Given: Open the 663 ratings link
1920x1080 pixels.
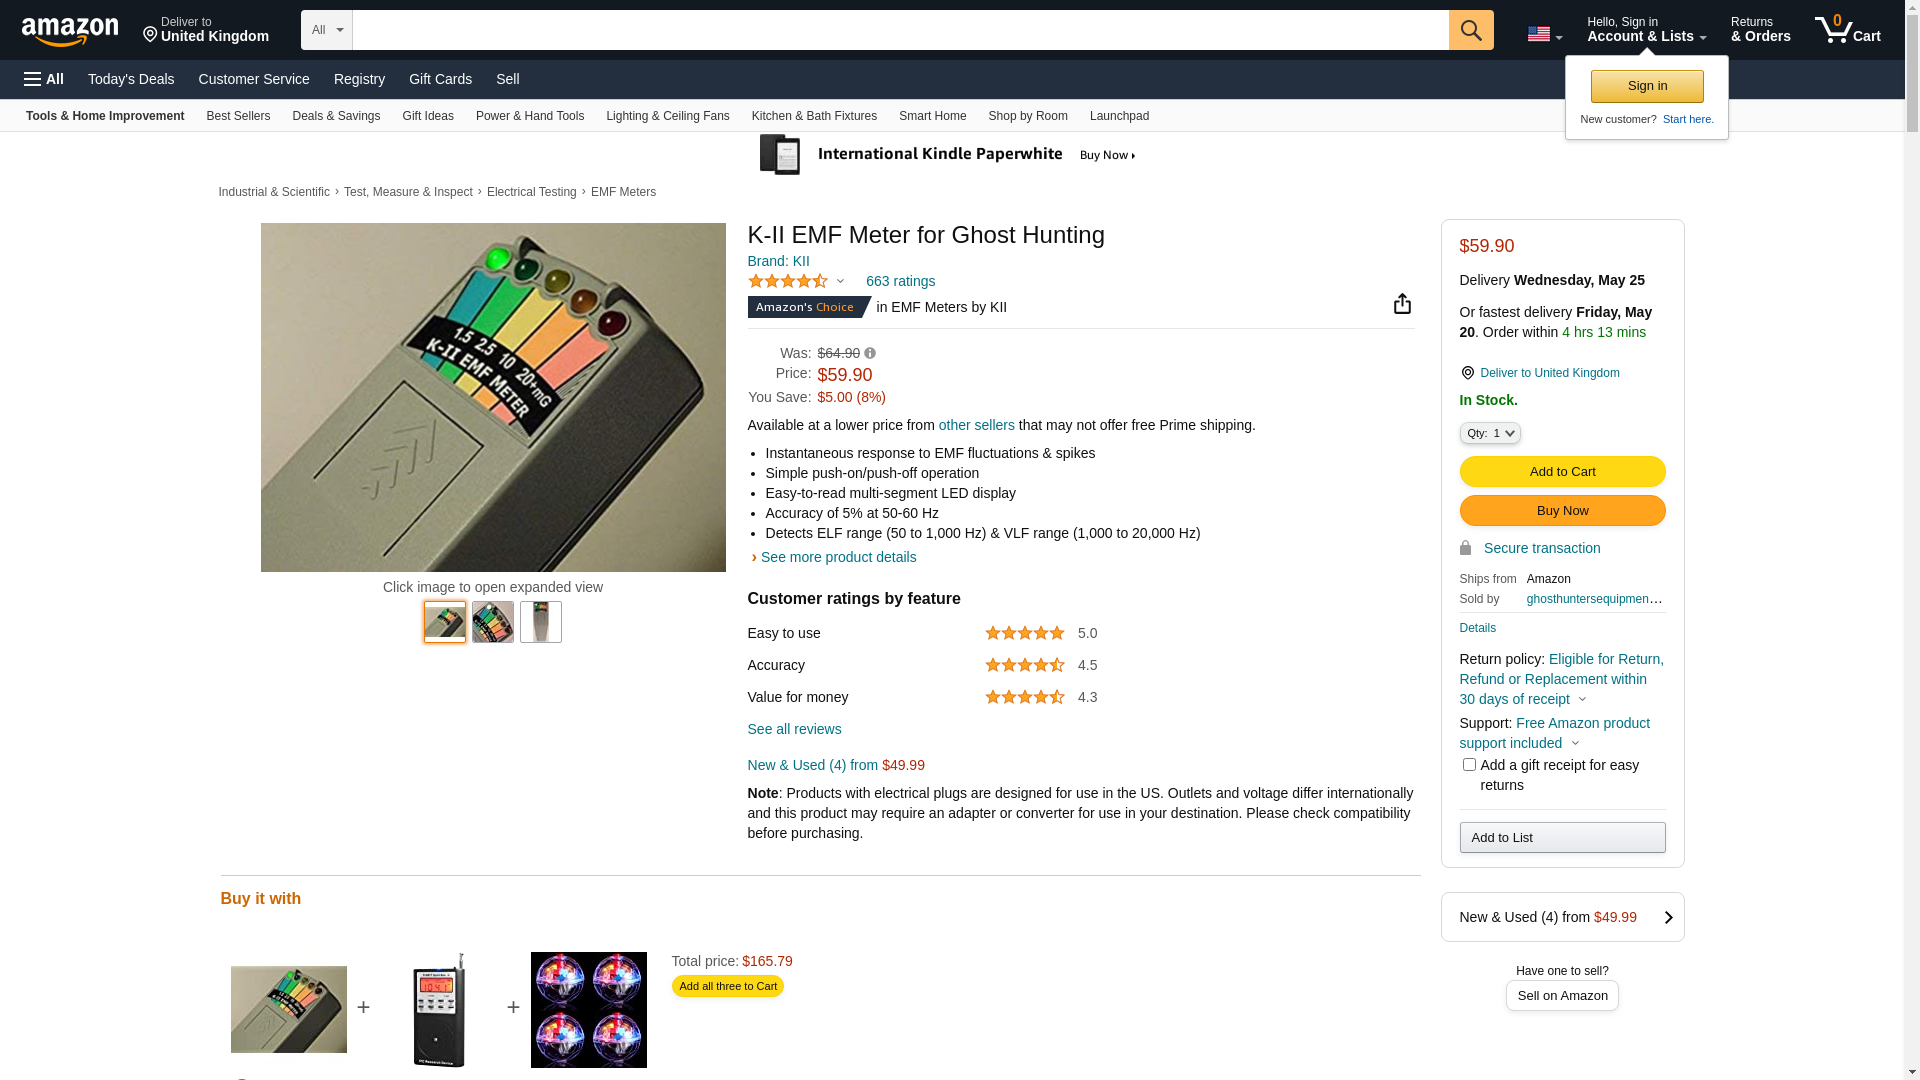Looking at the screenshot, I should pyautogui.click(x=900, y=281).
